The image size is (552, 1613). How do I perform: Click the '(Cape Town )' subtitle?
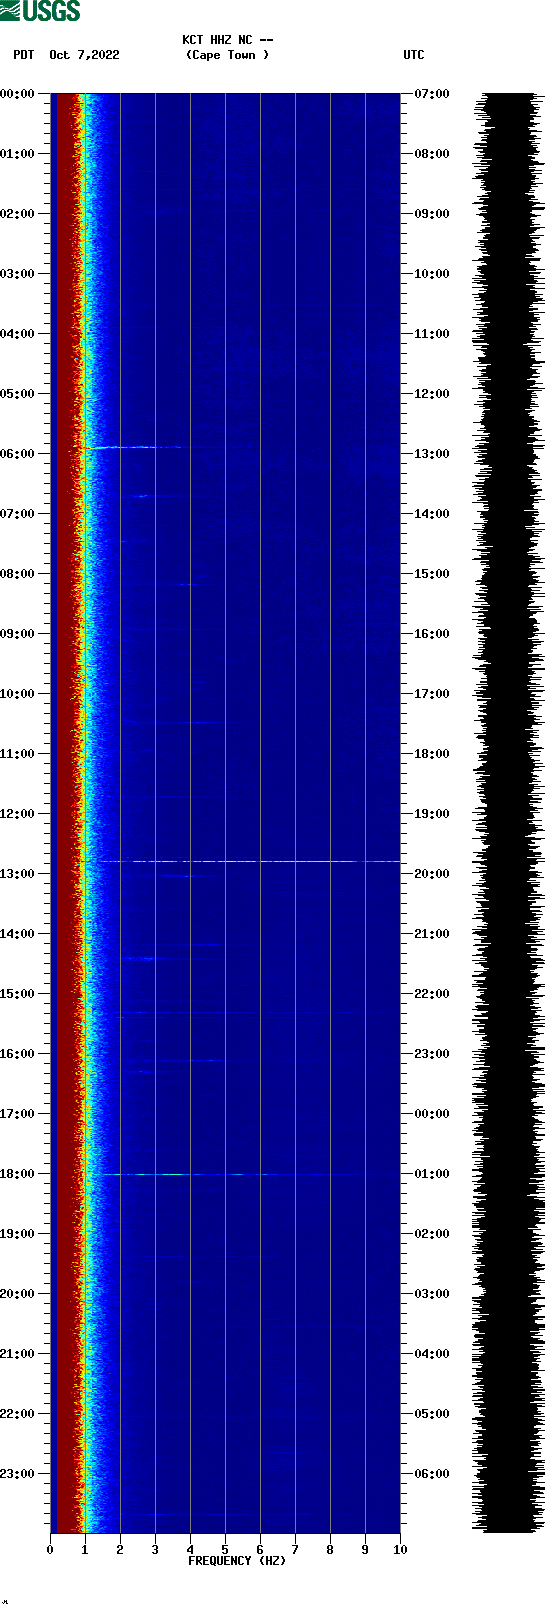coord(228,55)
